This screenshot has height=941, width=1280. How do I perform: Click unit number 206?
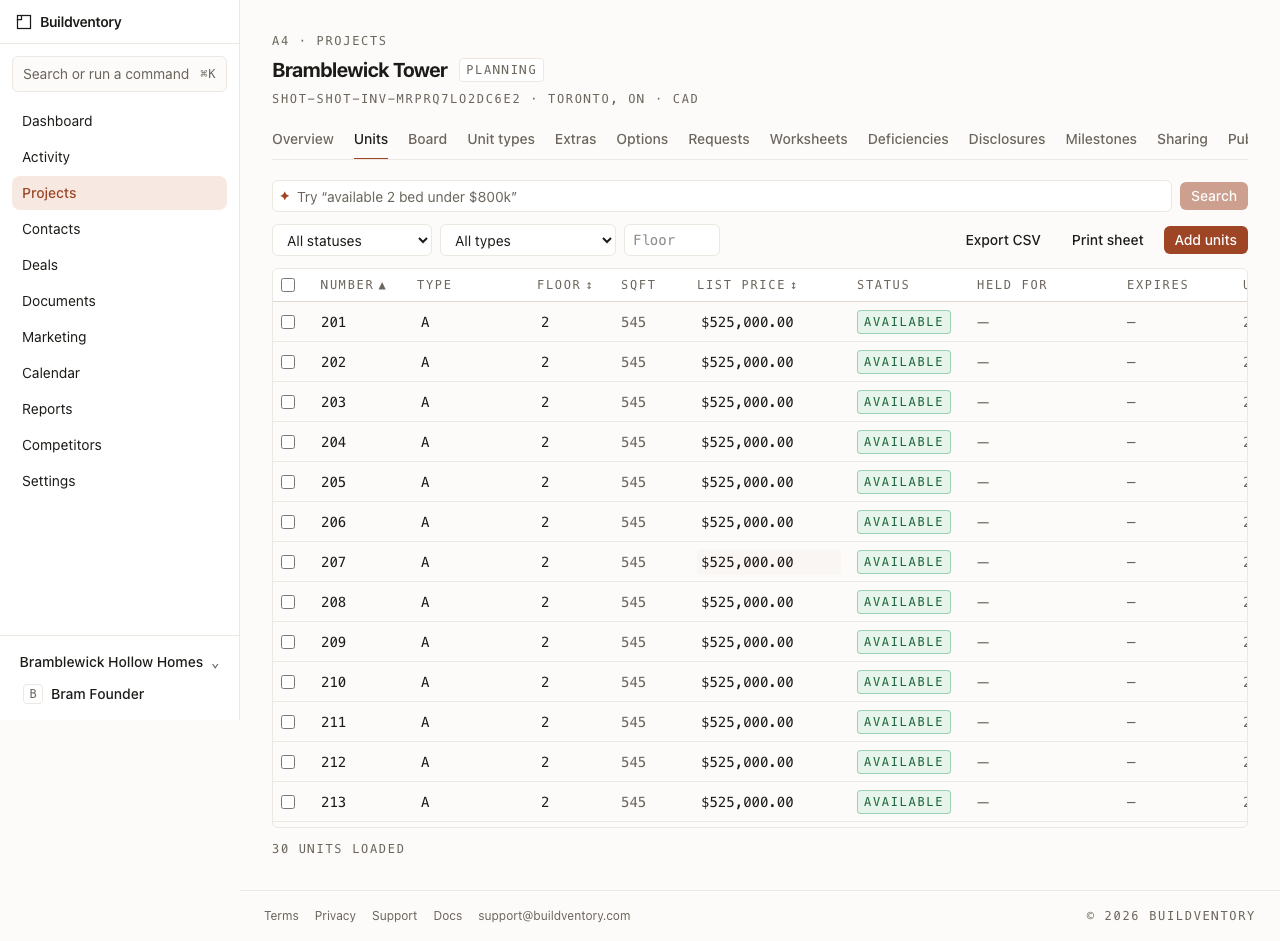tap(333, 522)
